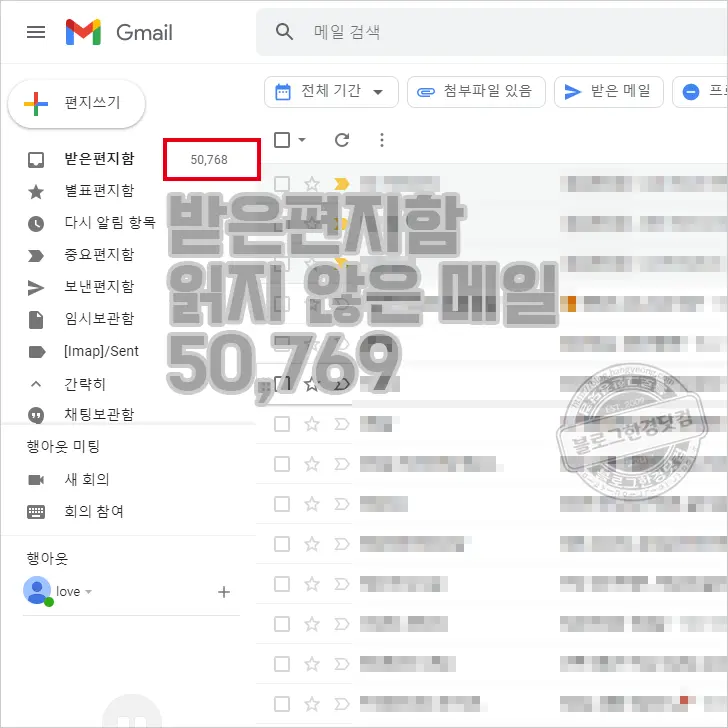Open 임시보관함 drafts folder

coord(98,318)
